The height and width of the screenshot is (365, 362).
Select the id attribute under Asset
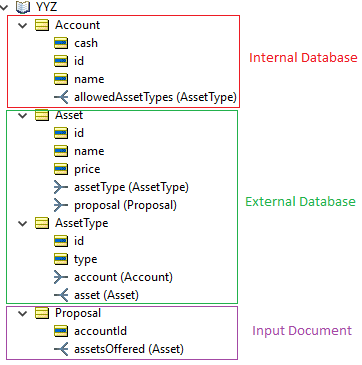pyautogui.click(x=79, y=133)
